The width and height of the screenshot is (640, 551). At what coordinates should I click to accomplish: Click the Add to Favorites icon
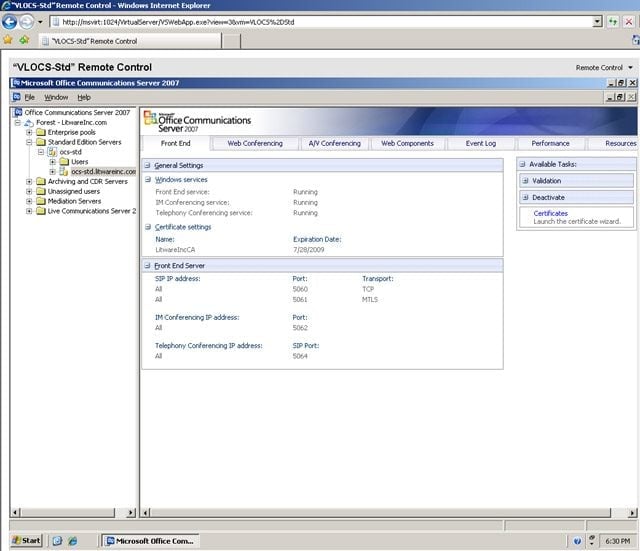tap(24, 40)
